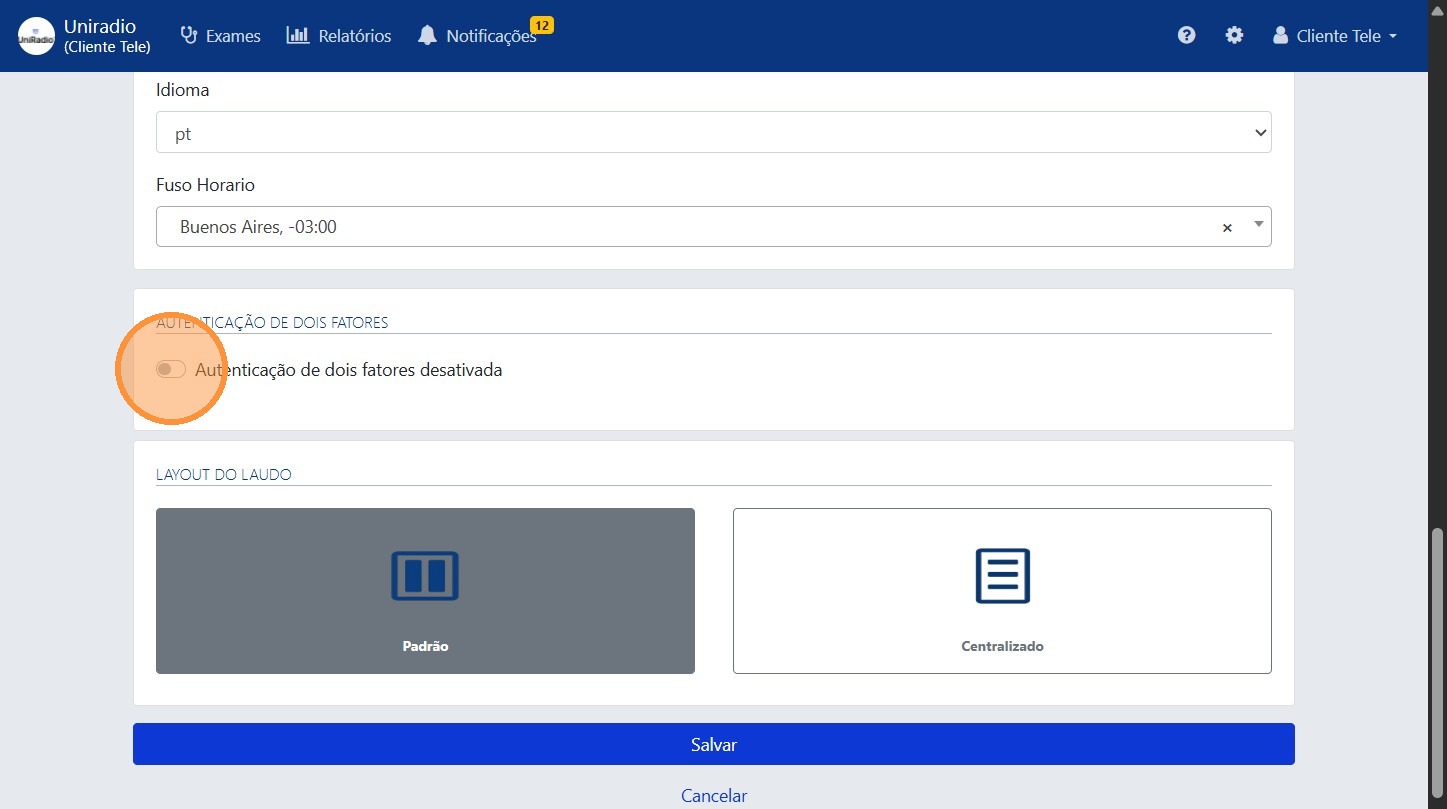Viewport: 1447px width, 809px height.
Task: Select the Centralizado report layout
Action: coord(1002,590)
